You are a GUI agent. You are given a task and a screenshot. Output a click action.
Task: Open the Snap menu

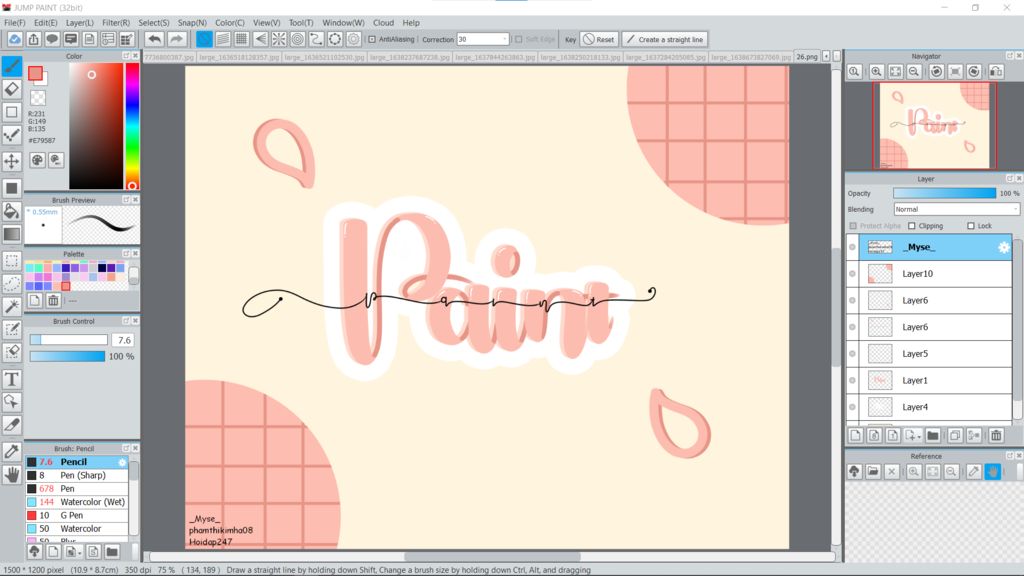[192, 22]
